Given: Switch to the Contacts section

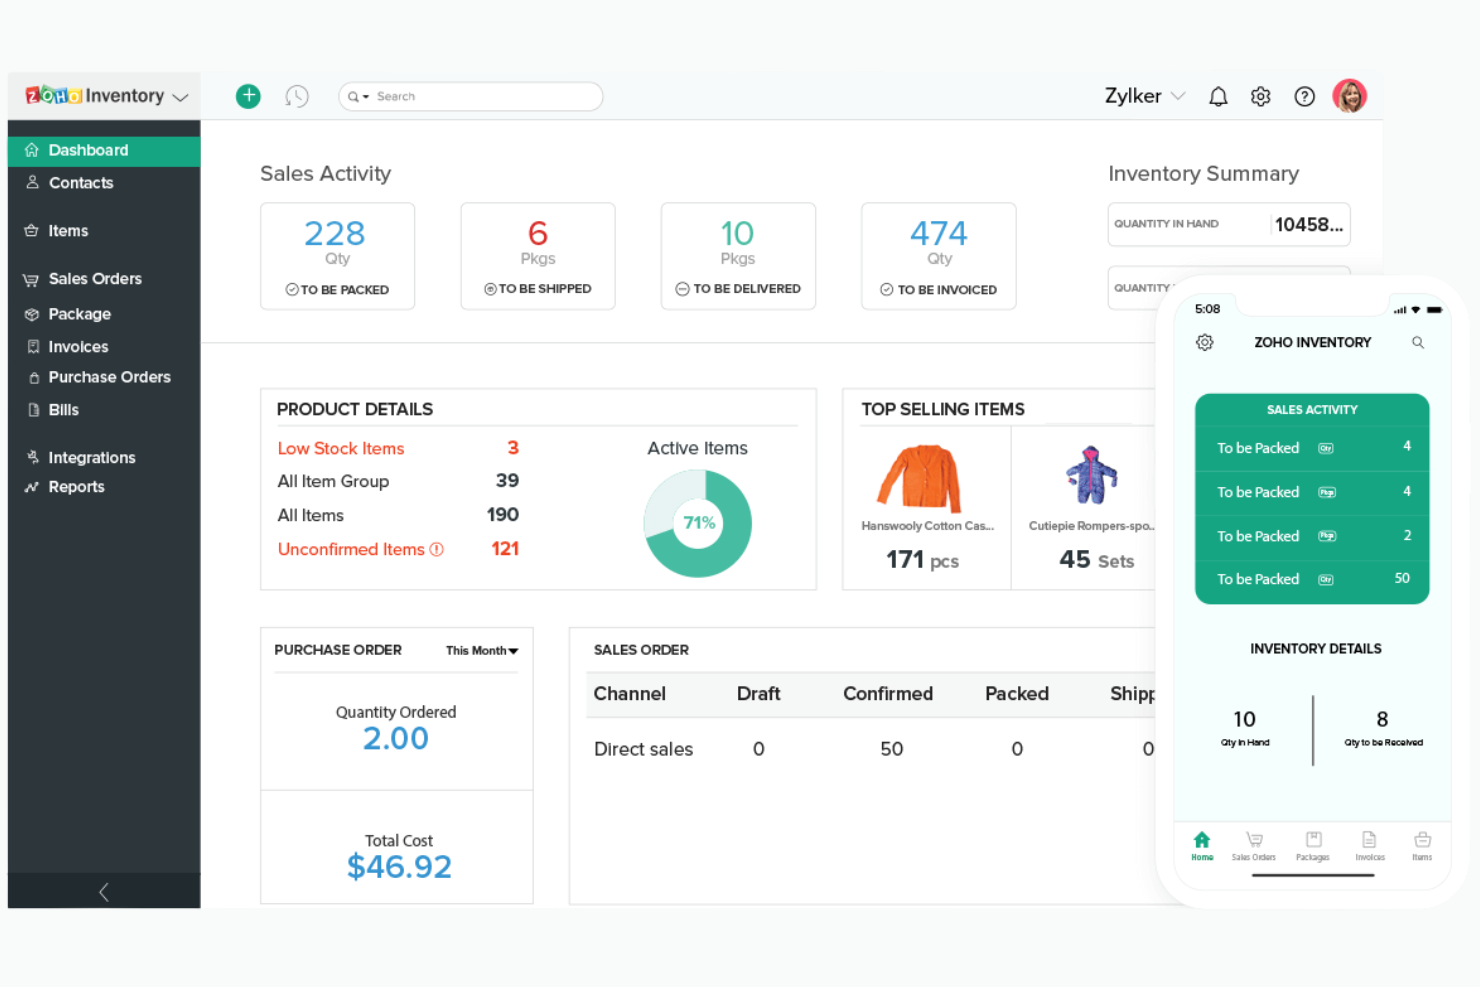Looking at the screenshot, I should (80, 183).
